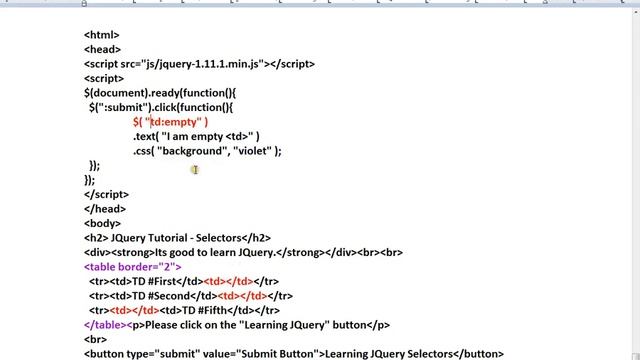This screenshot has height=360, width=640.
Task: Click the table row containing TD #First
Action: click(x=184, y=281)
